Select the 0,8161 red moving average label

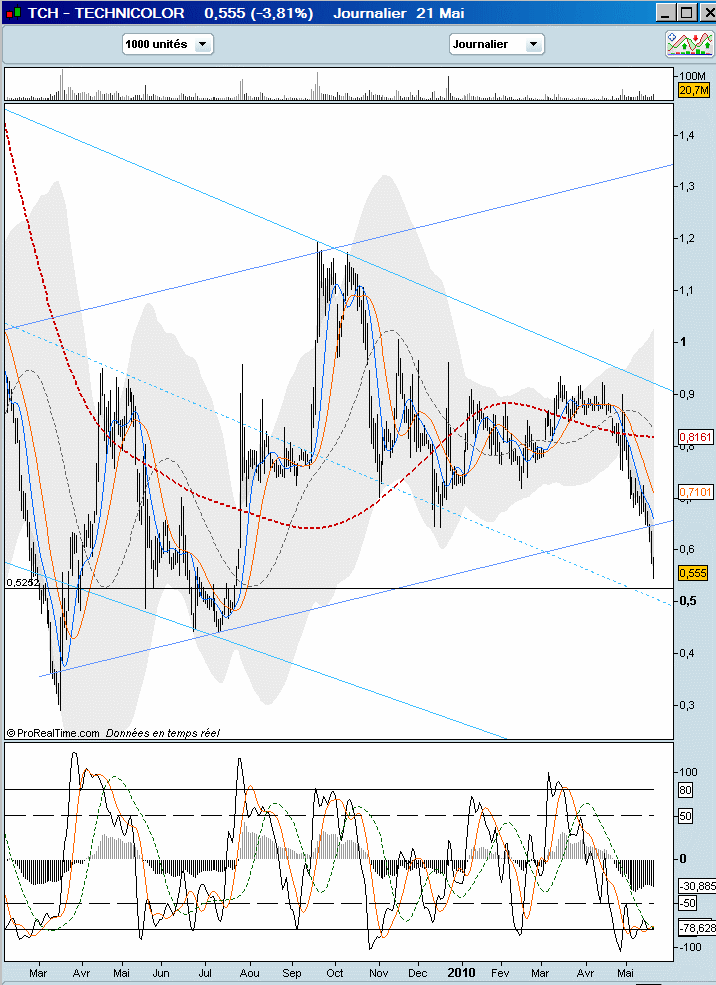click(696, 437)
